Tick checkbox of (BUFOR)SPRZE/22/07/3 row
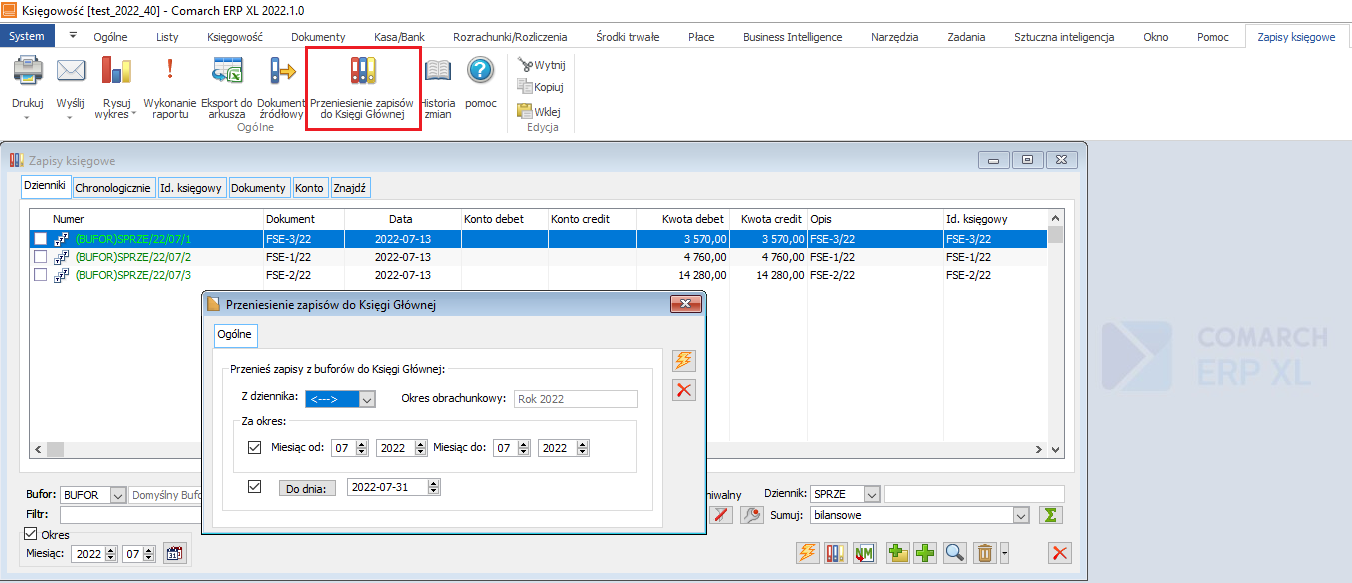Viewport: 1352px width, 583px height. (40, 275)
